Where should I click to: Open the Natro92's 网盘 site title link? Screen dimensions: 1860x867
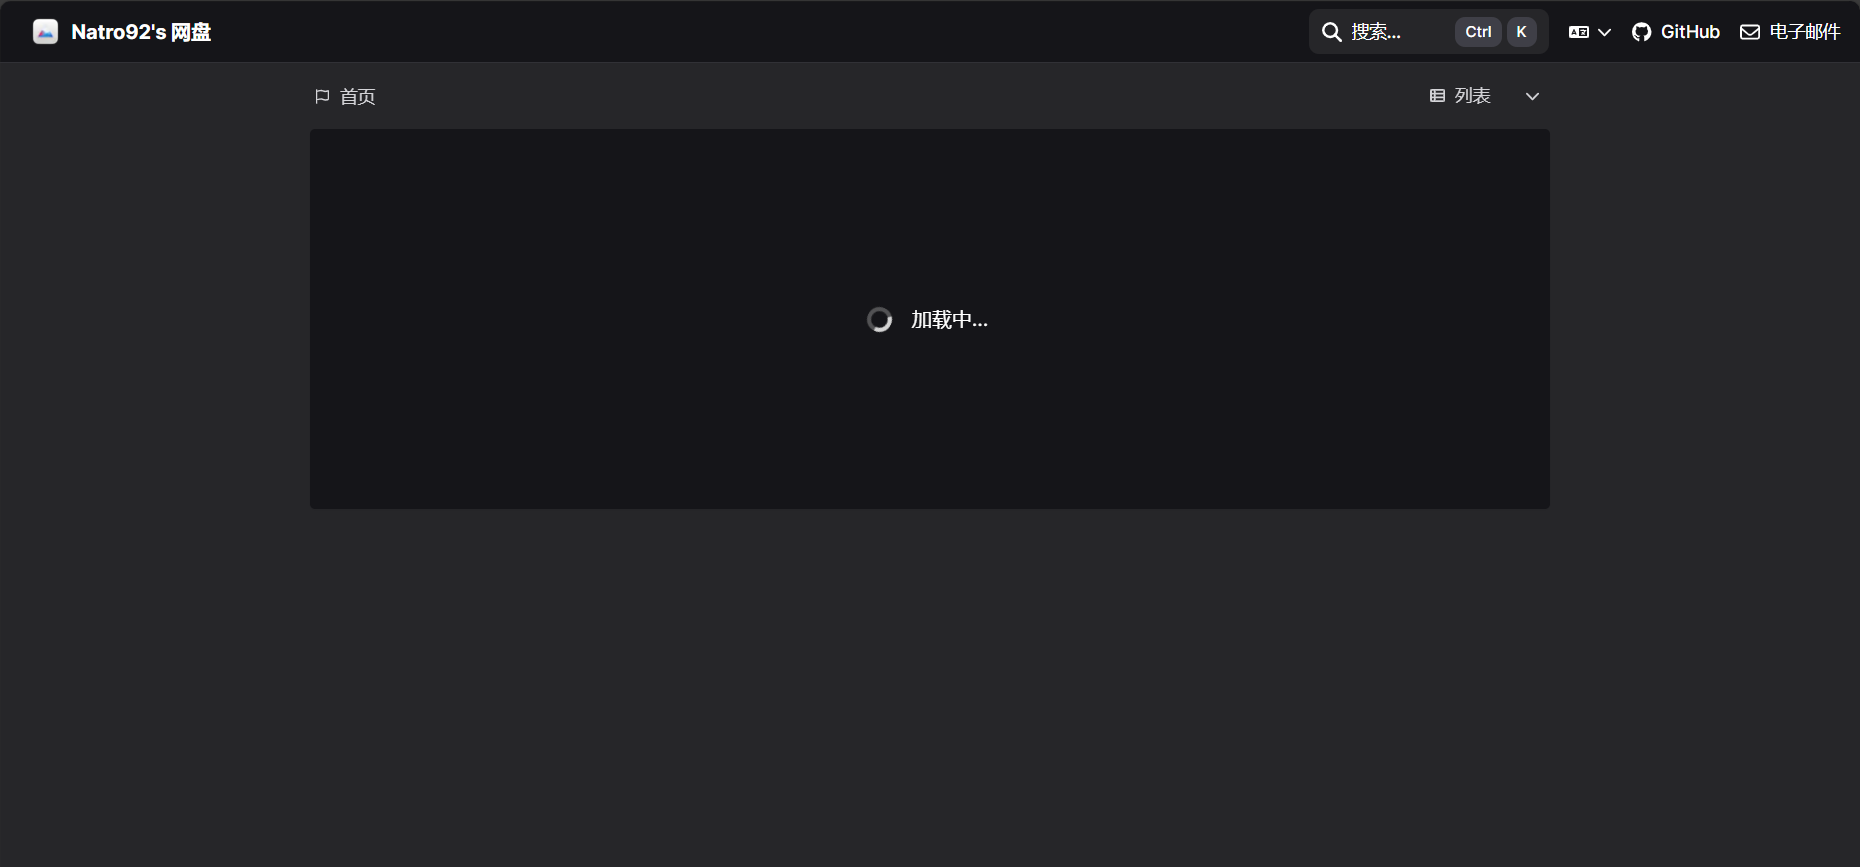(141, 32)
